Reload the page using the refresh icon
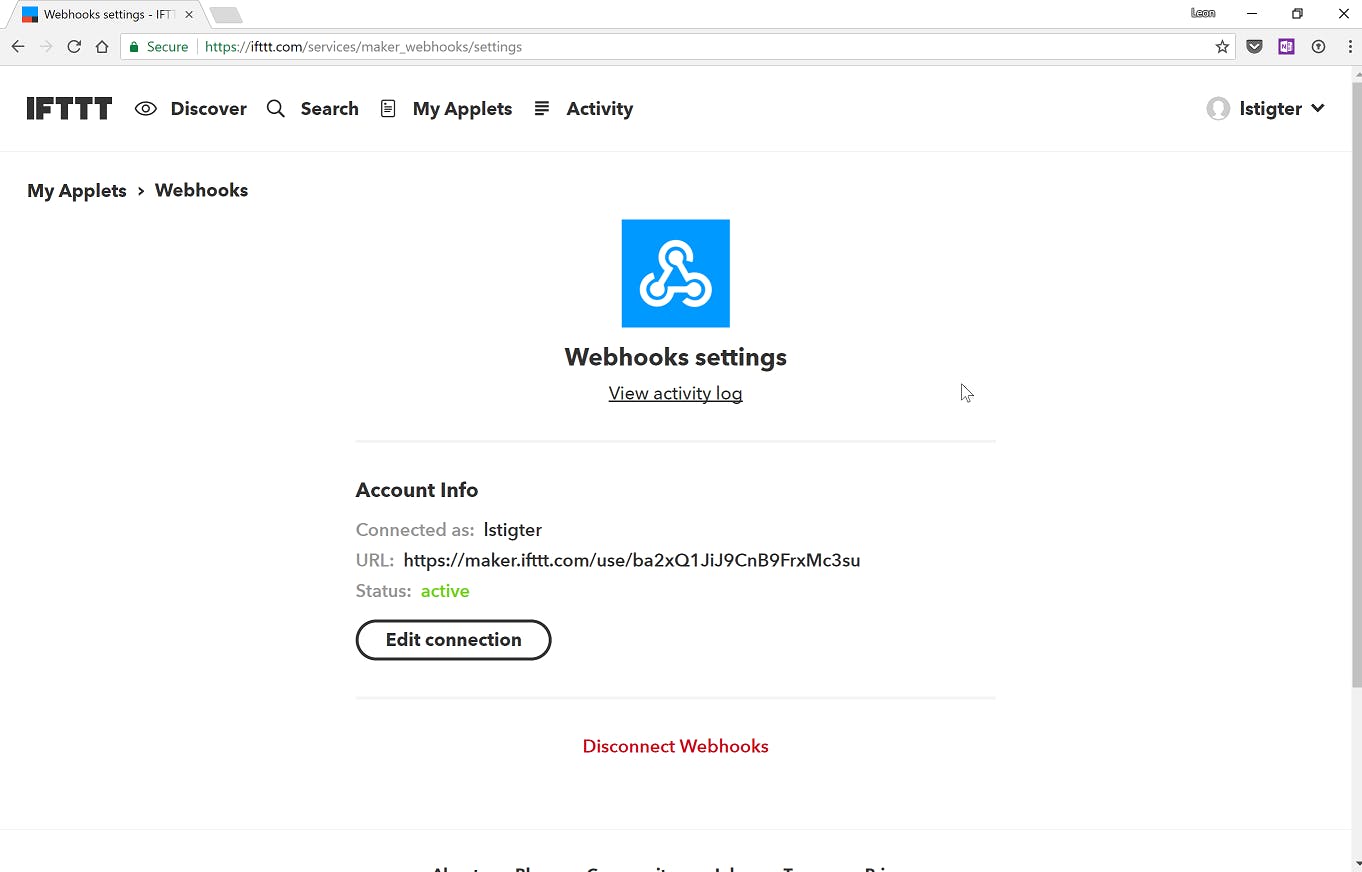Image resolution: width=1362 pixels, height=872 pixels. point(74,47)
